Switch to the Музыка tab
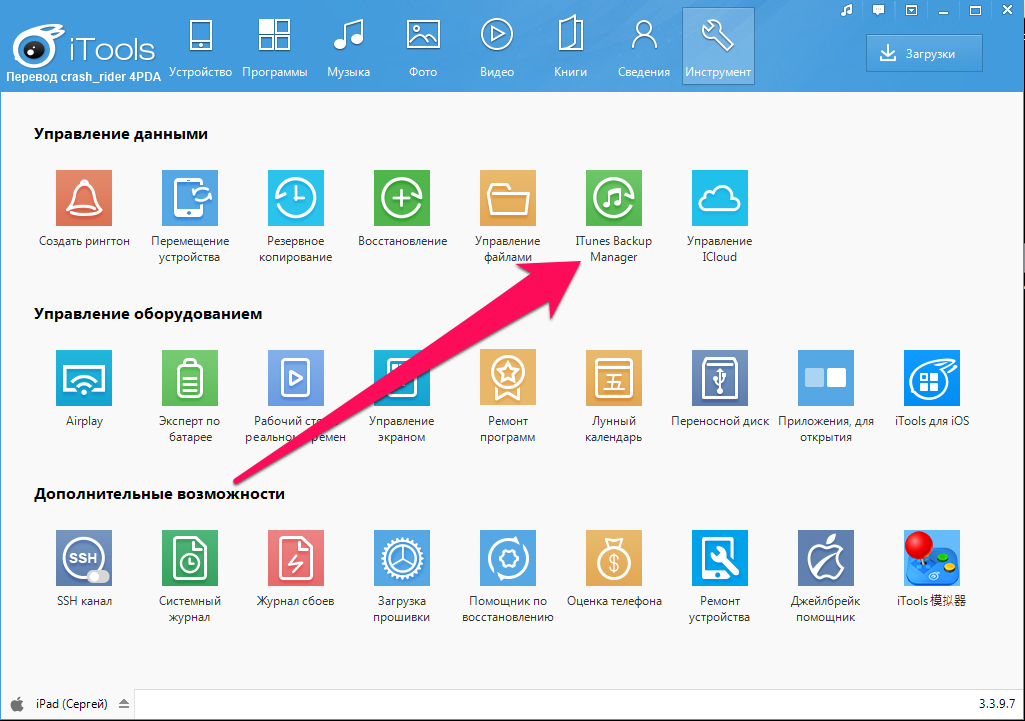Screen dimensions: 1025x721 coord(348,47)
